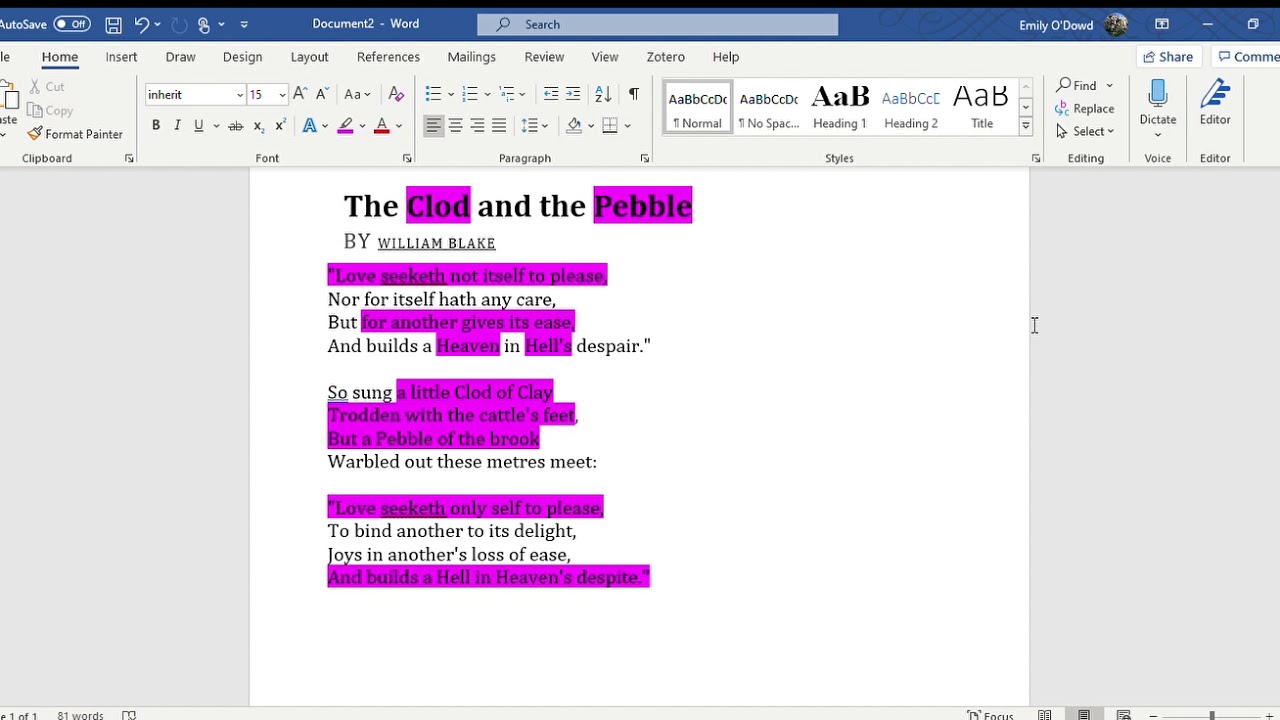The width and height of the screenshot is (1280, 720).
Task: Decrease paragraph indent
Action: 550,94
